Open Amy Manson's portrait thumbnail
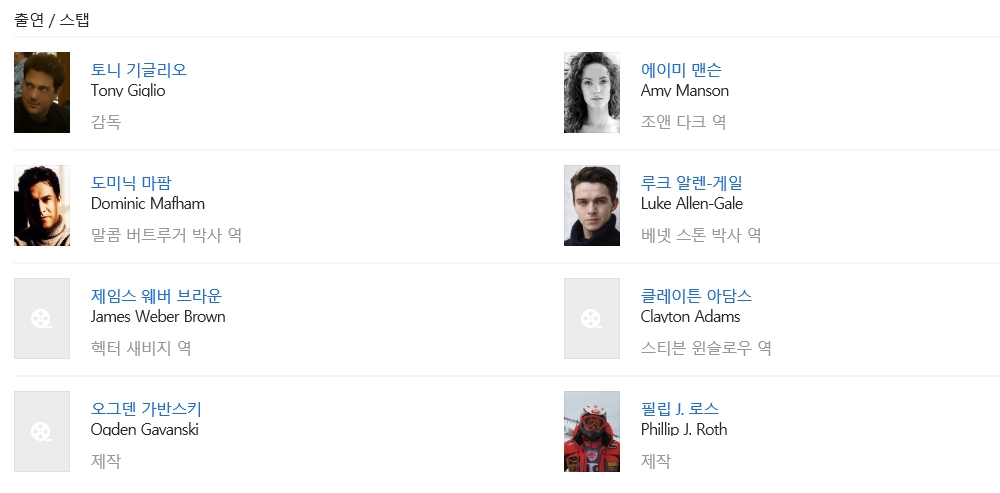Screen dimensions: 1000x493 592,93
